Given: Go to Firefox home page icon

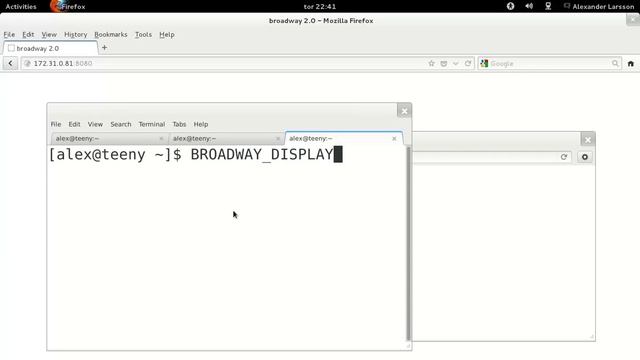Looking at the screenshot, I should [631, 64].
